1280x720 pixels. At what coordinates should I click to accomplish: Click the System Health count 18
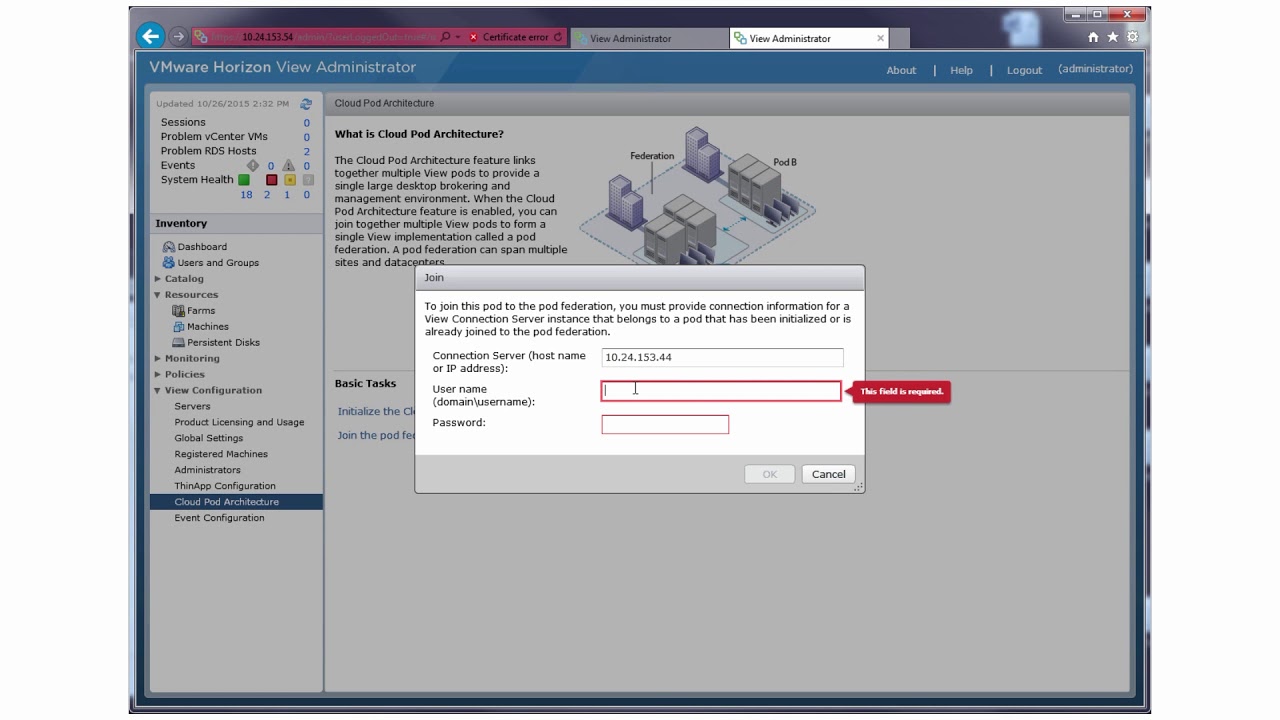pos(246,195)
